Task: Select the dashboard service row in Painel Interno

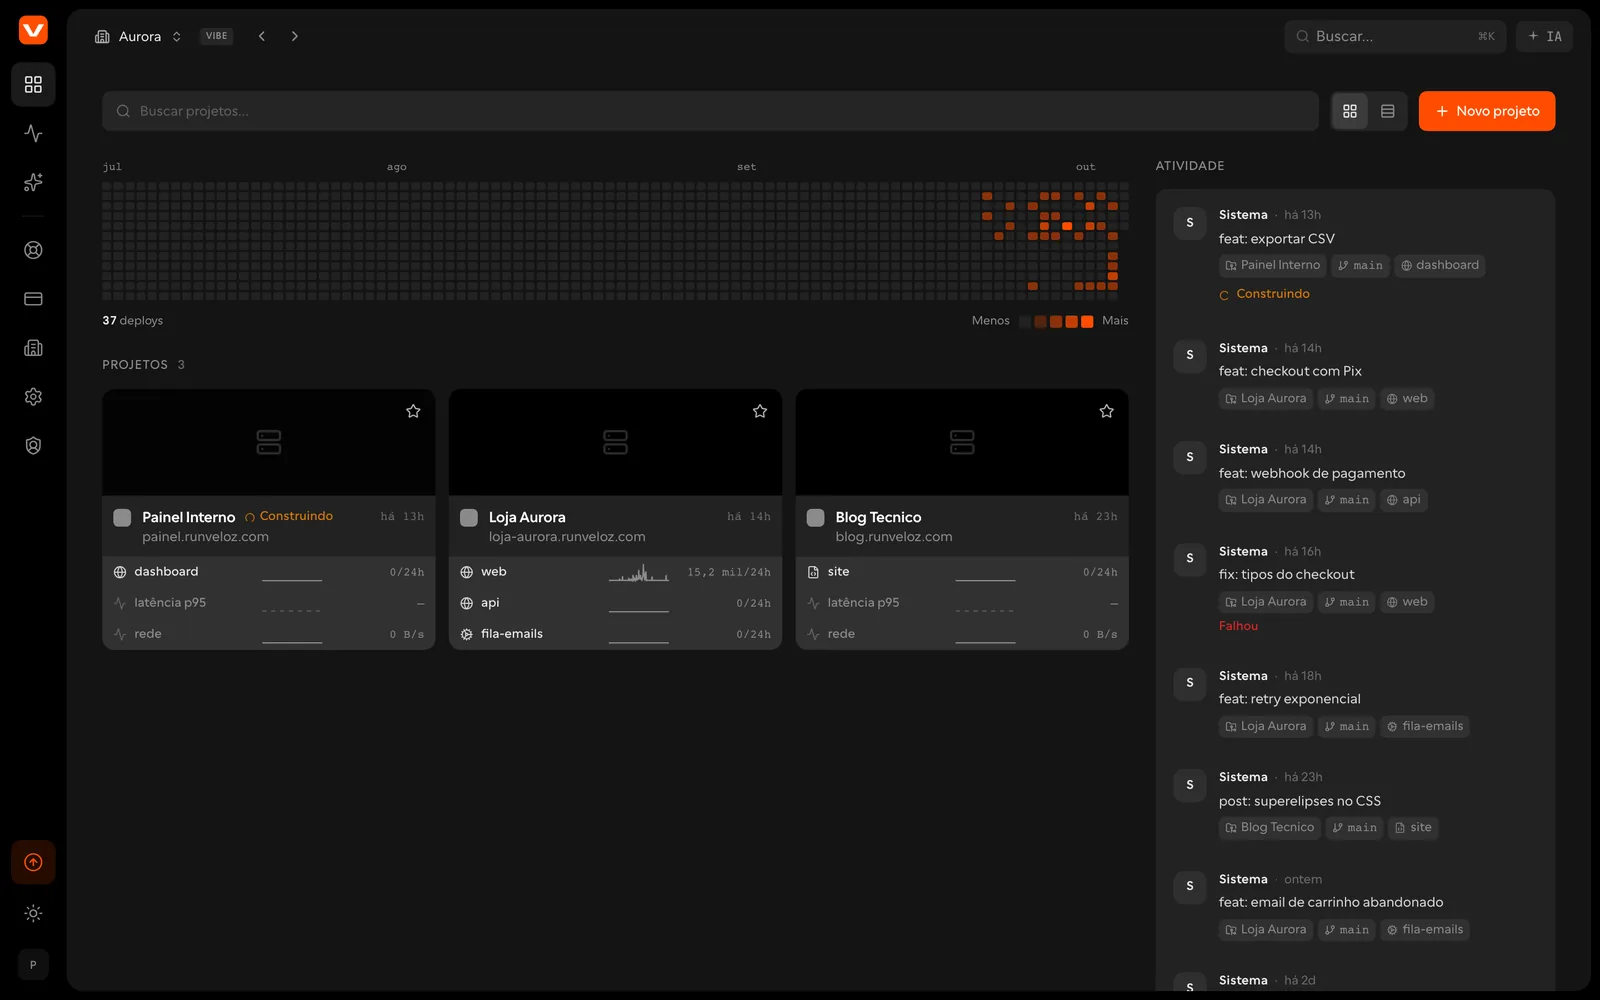Action: pyautogui.click(x=268, y=572)
